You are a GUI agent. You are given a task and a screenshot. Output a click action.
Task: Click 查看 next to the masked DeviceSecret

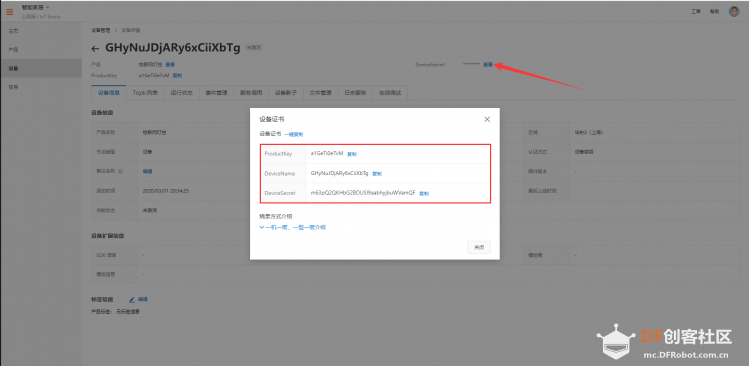488,65
